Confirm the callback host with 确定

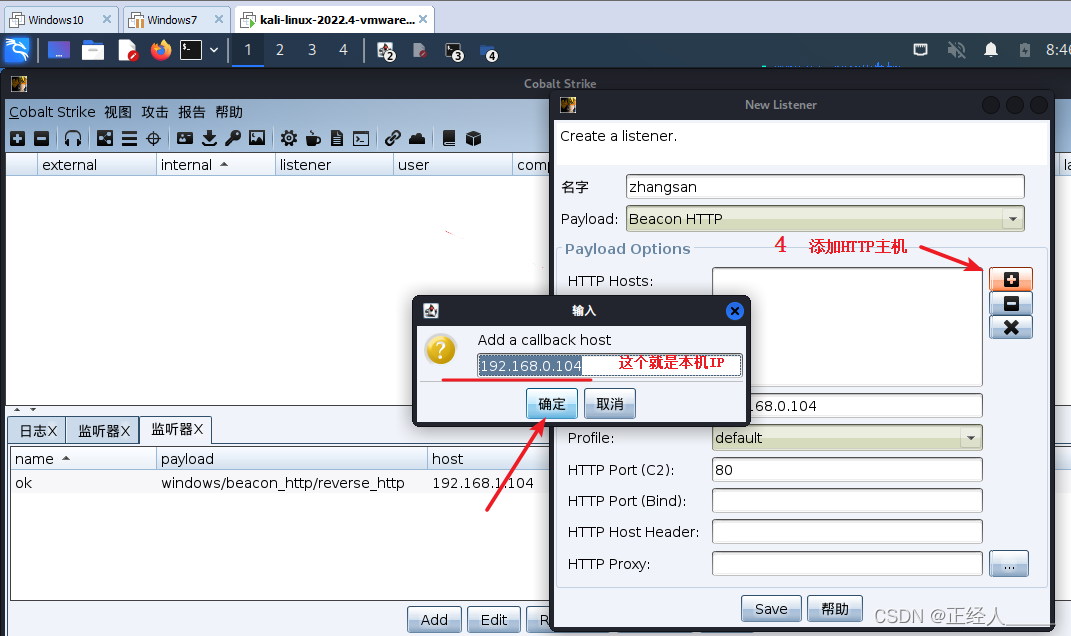click(552, 404)
